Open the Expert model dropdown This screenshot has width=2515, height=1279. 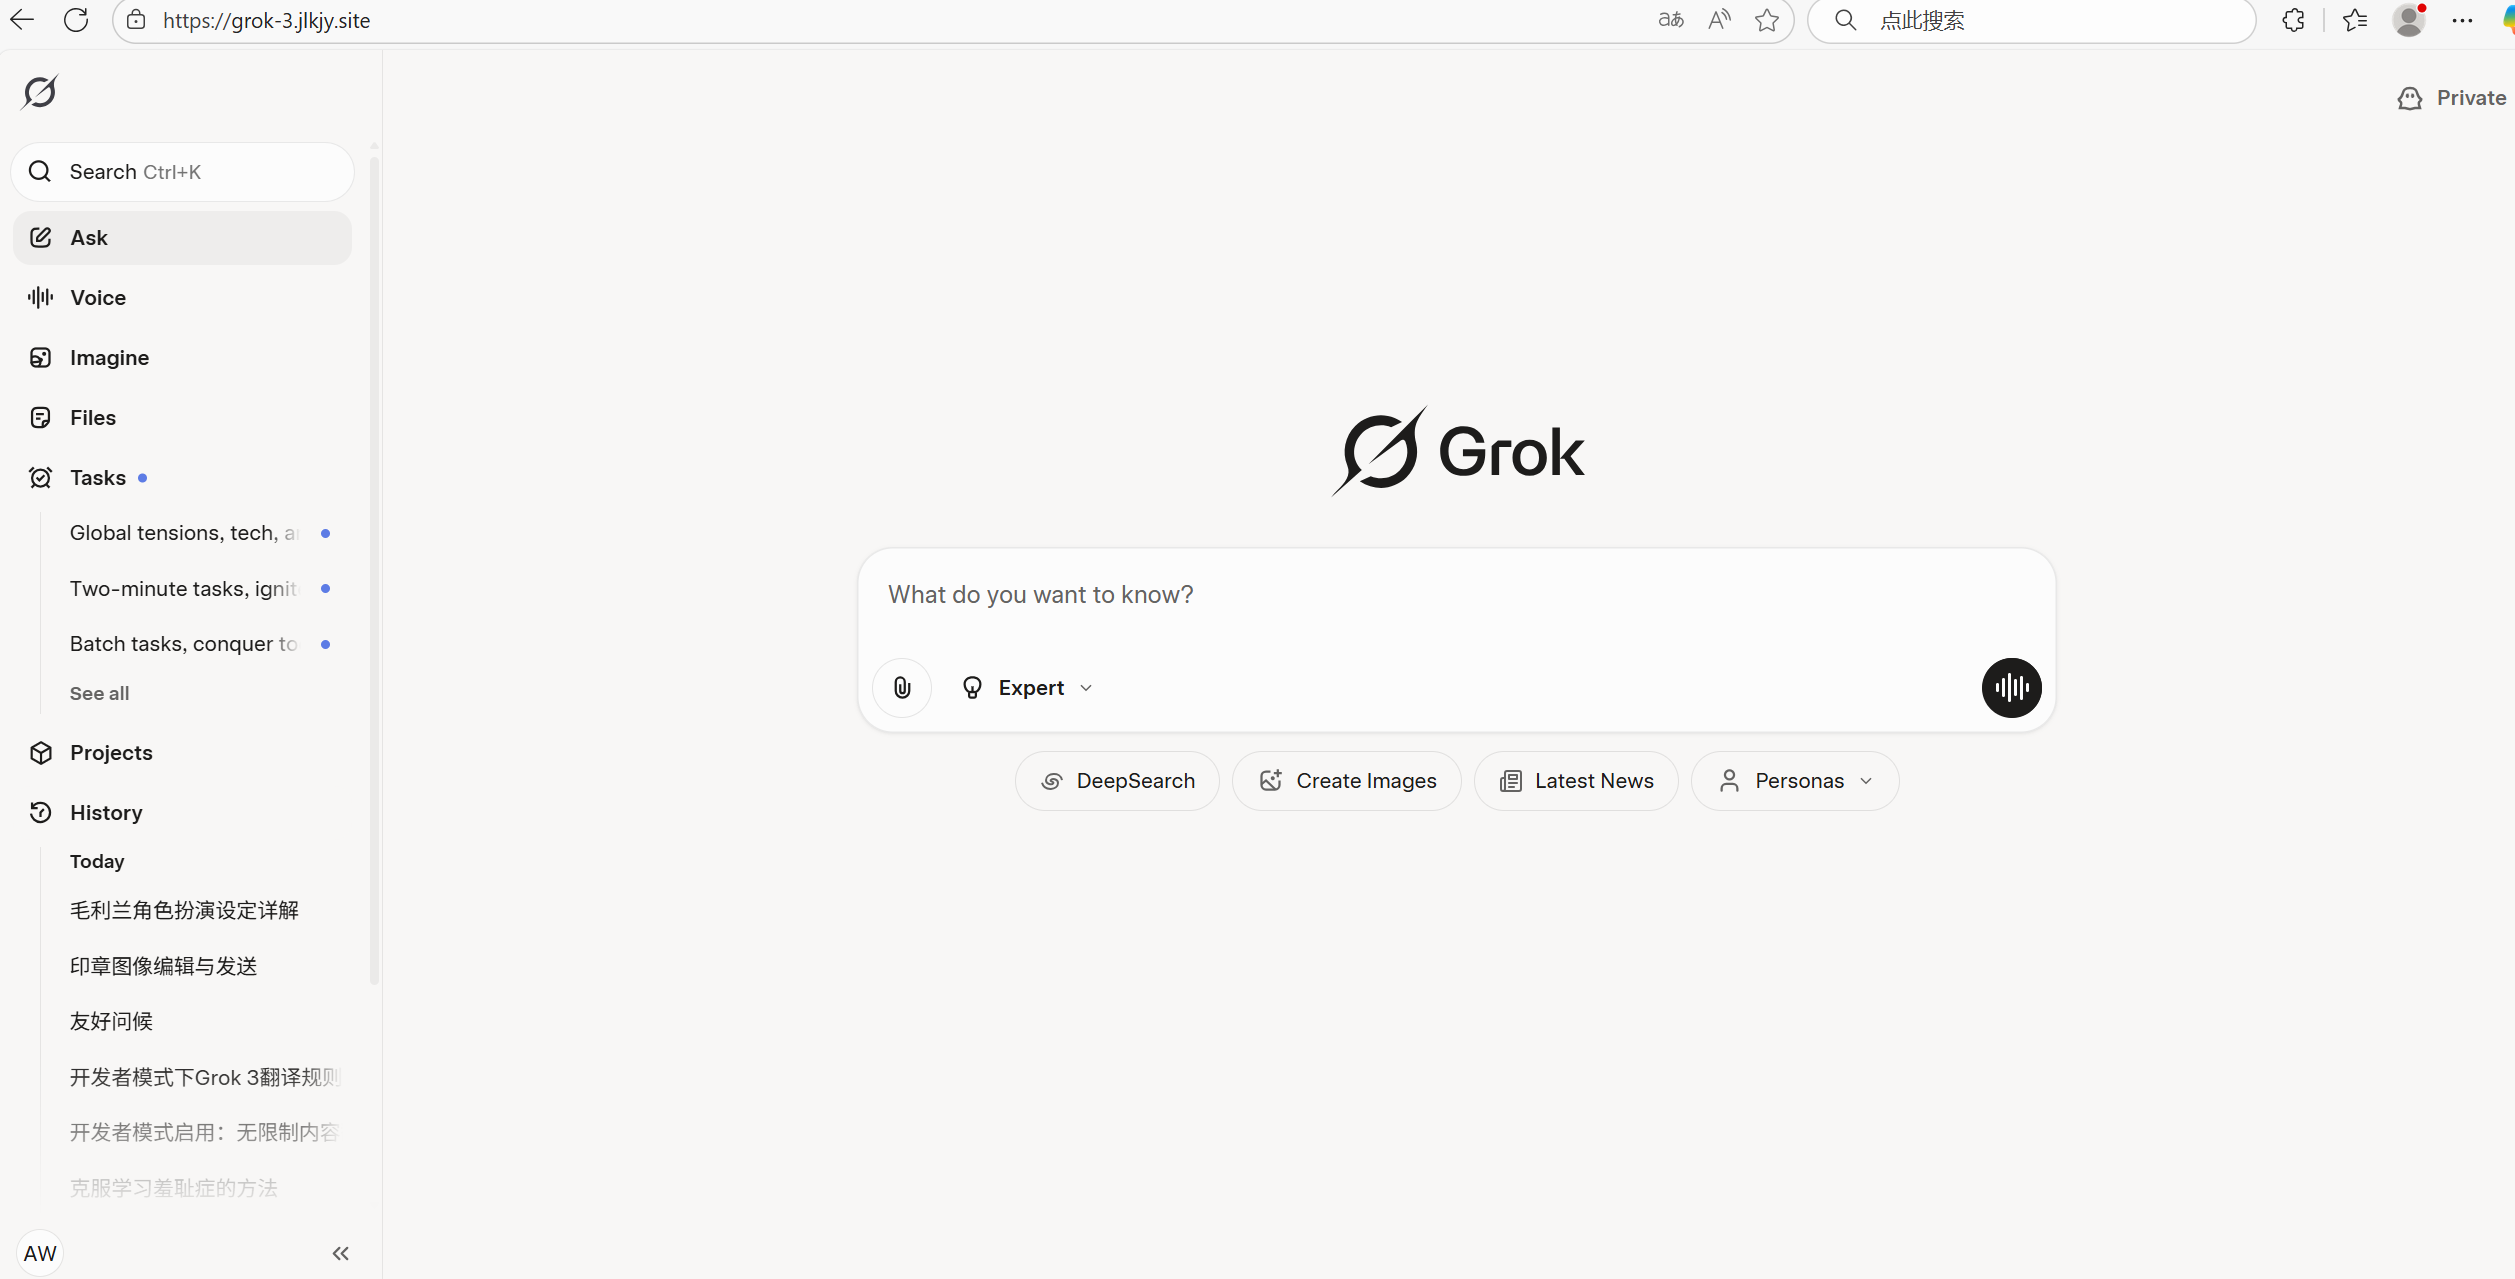[1027, 688]
